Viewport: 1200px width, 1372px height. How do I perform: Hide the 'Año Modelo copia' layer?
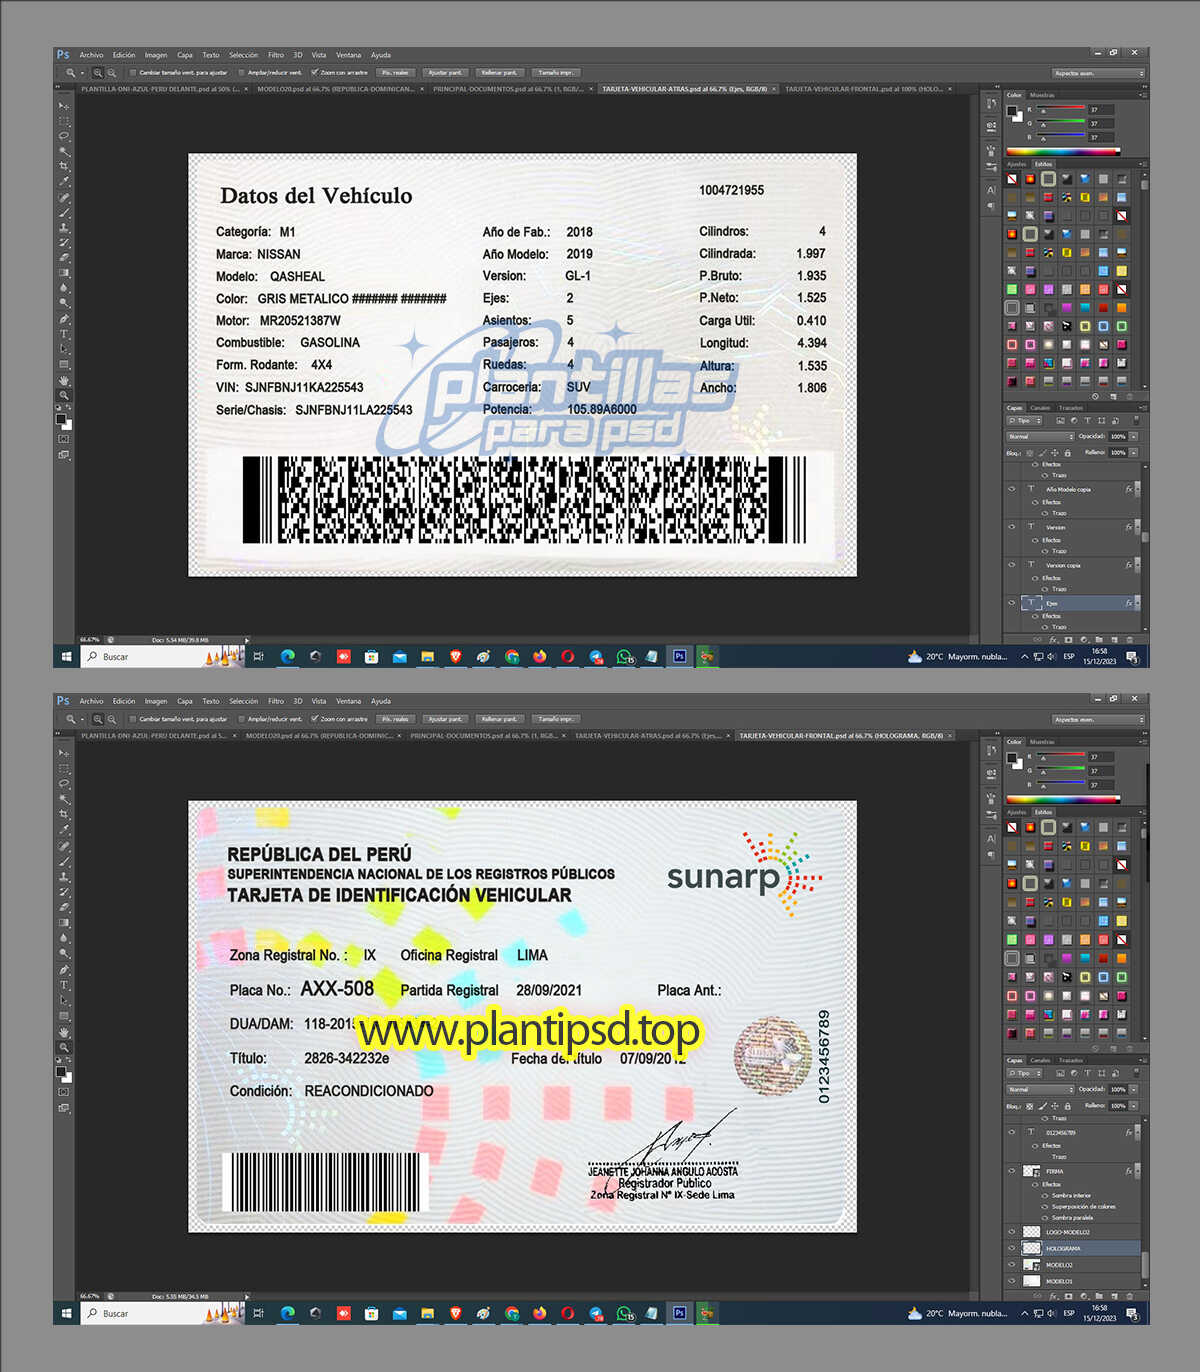(x=1011, y=489)
